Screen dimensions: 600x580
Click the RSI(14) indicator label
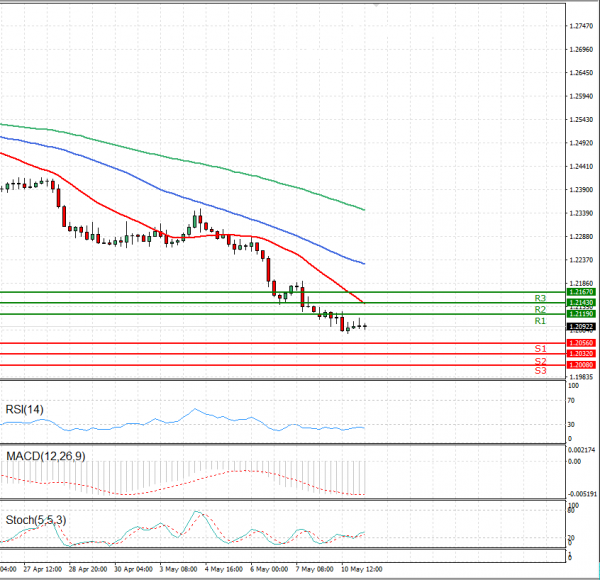24,409
